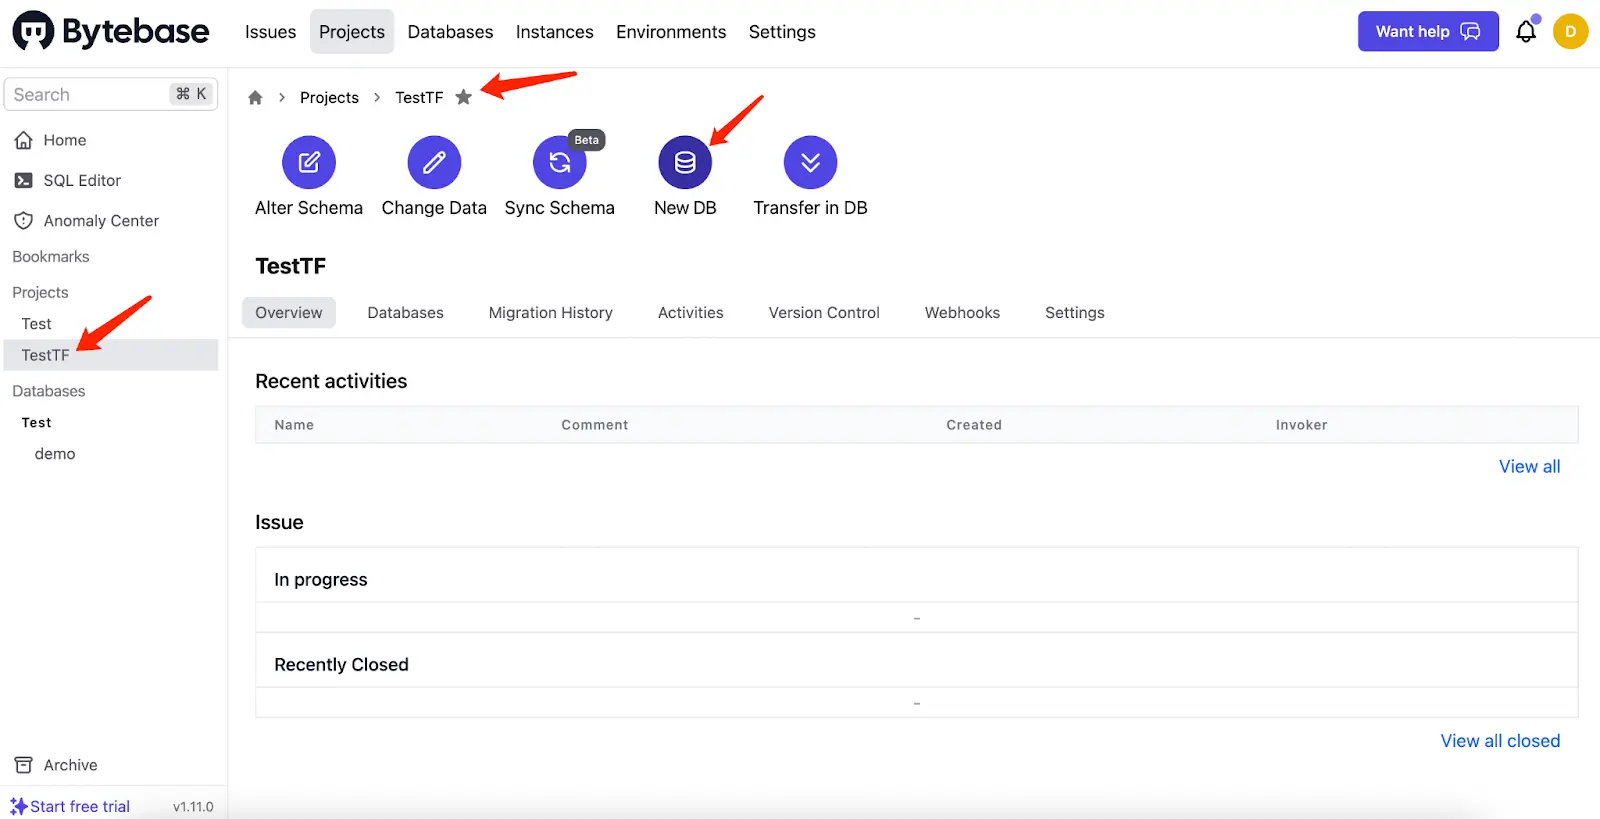The height and width of the screenshot is (819, 1600).
Task: Click View all closed link
Action: coord(1500,741)
